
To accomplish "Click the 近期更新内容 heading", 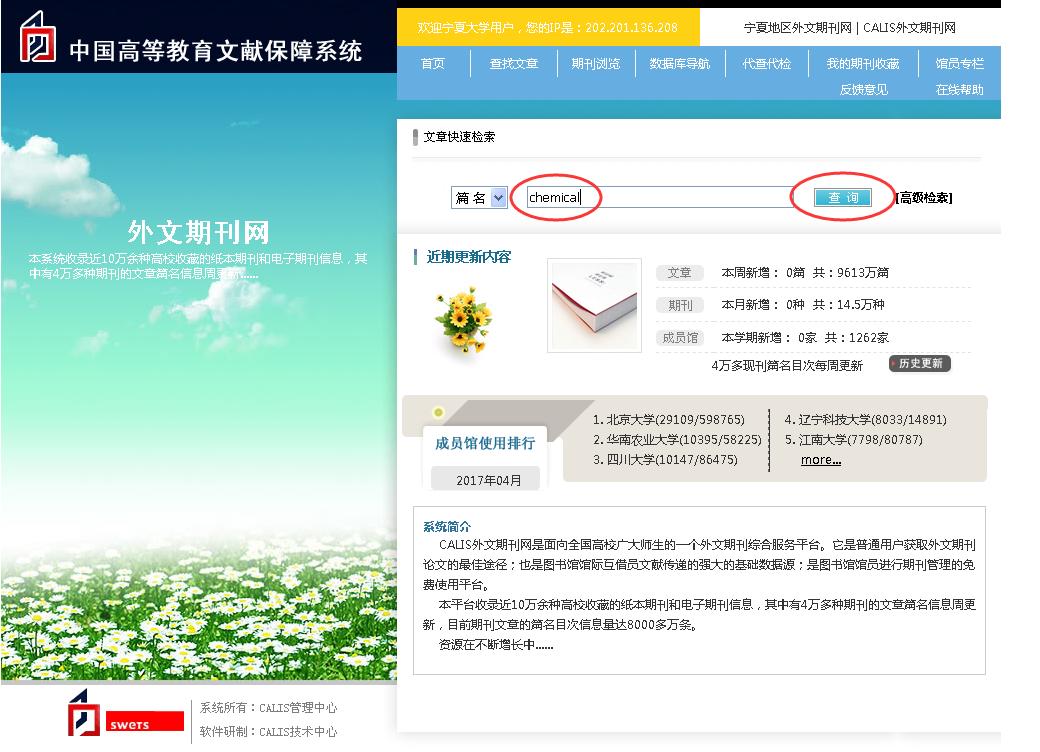I will 468,257.
